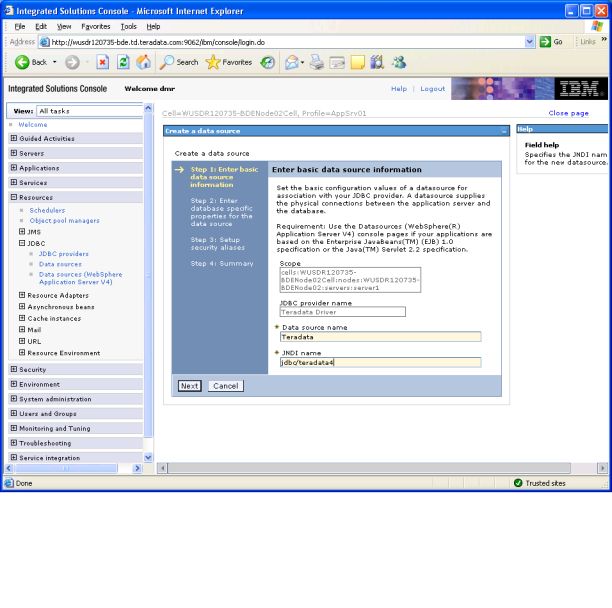Click the Help link in console header
Image resolution: width=612 pixels, height=608 pixels.
tap(399, 89)
